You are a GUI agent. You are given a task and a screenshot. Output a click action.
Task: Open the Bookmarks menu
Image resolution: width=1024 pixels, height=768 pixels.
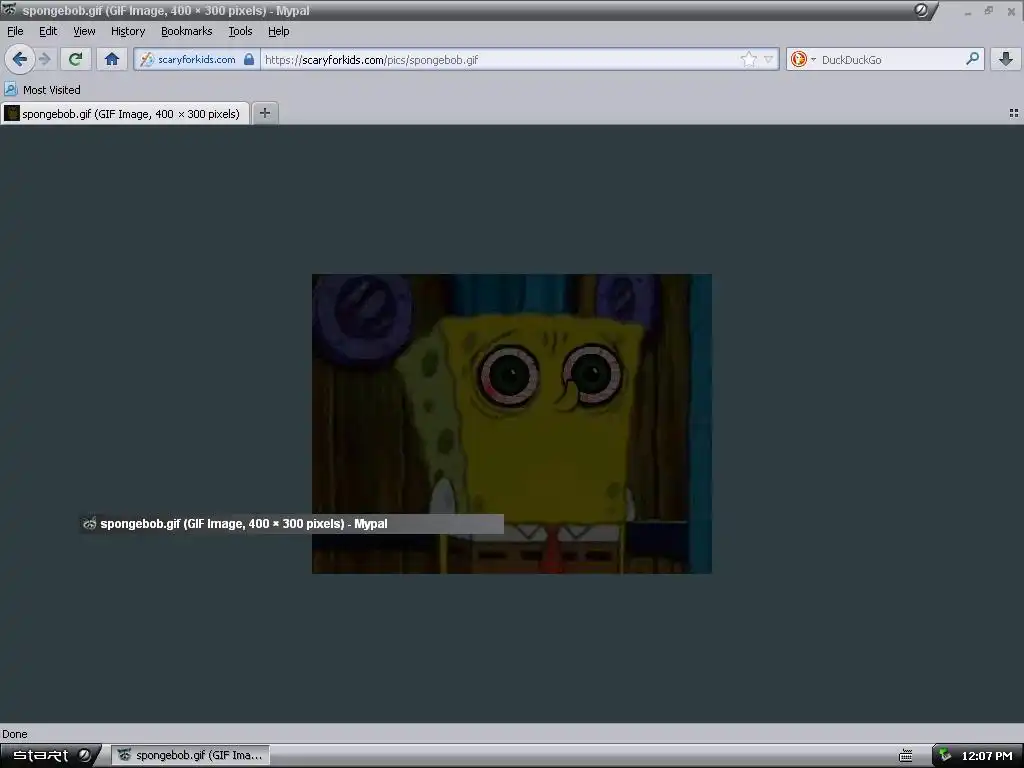tap(187, 31)
